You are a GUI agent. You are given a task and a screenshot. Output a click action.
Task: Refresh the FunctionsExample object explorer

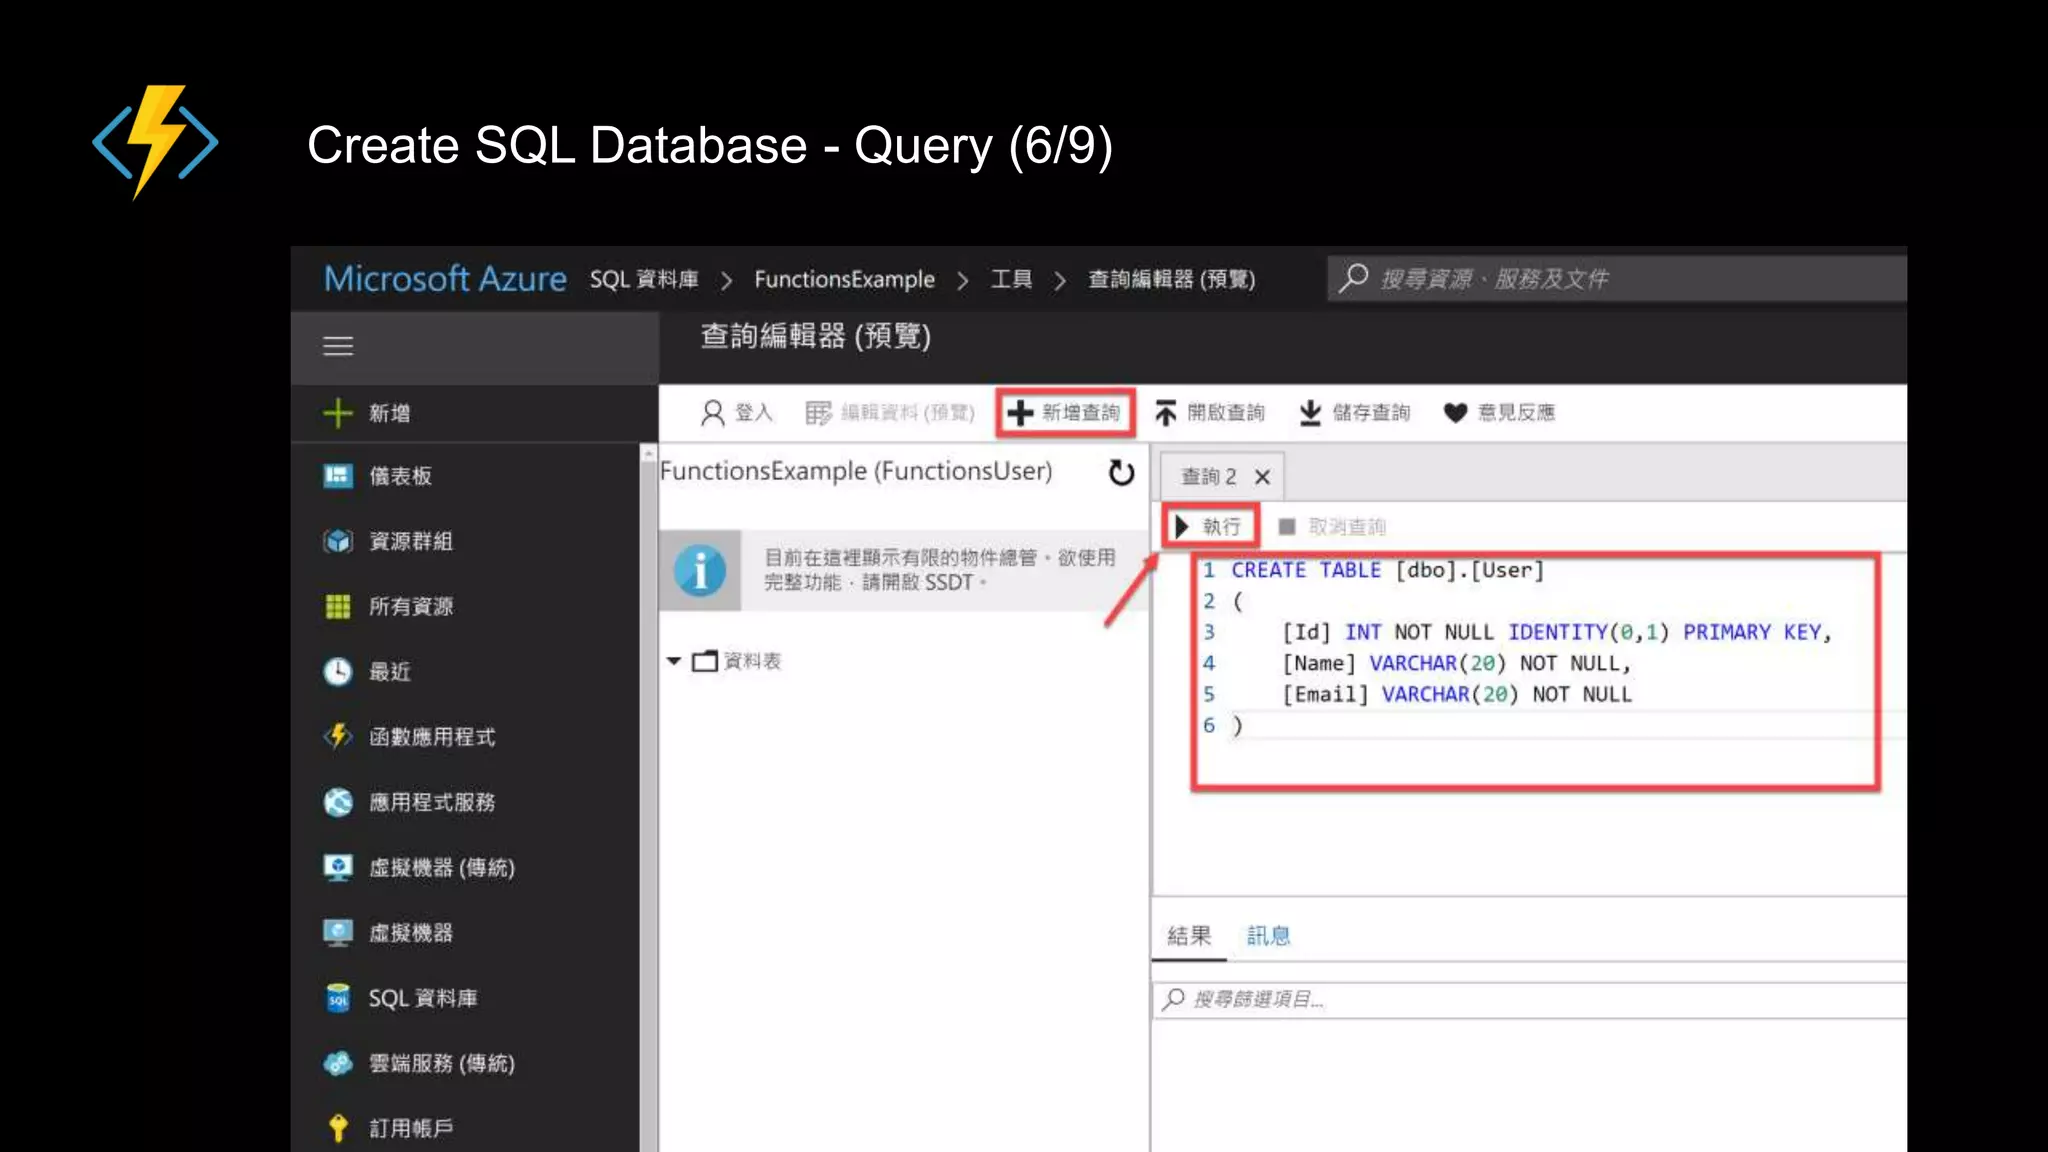tap(1122, 472)
